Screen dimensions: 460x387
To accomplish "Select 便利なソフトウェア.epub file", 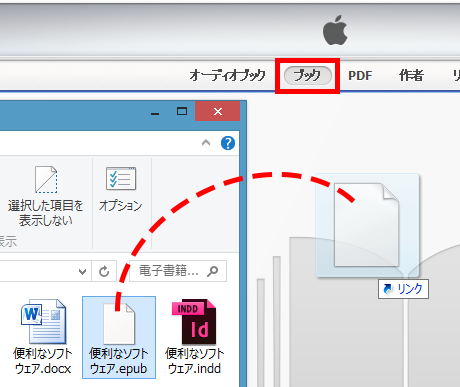I will pos(119,337).
